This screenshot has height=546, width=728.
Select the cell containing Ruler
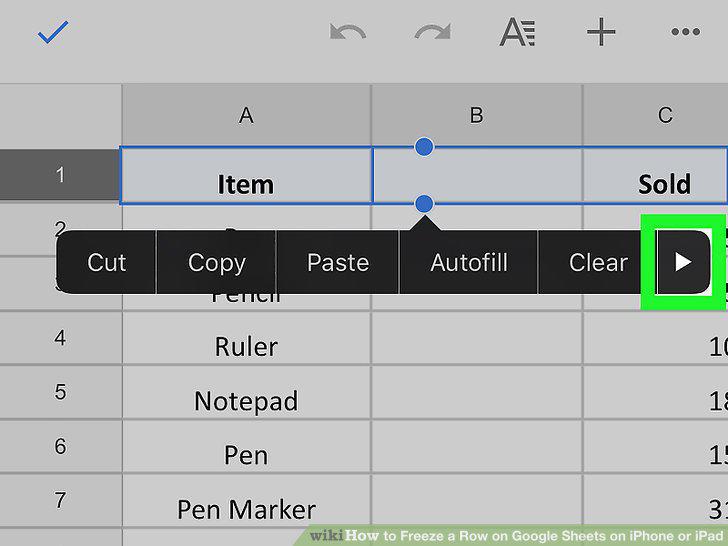[x=247, y=338]
